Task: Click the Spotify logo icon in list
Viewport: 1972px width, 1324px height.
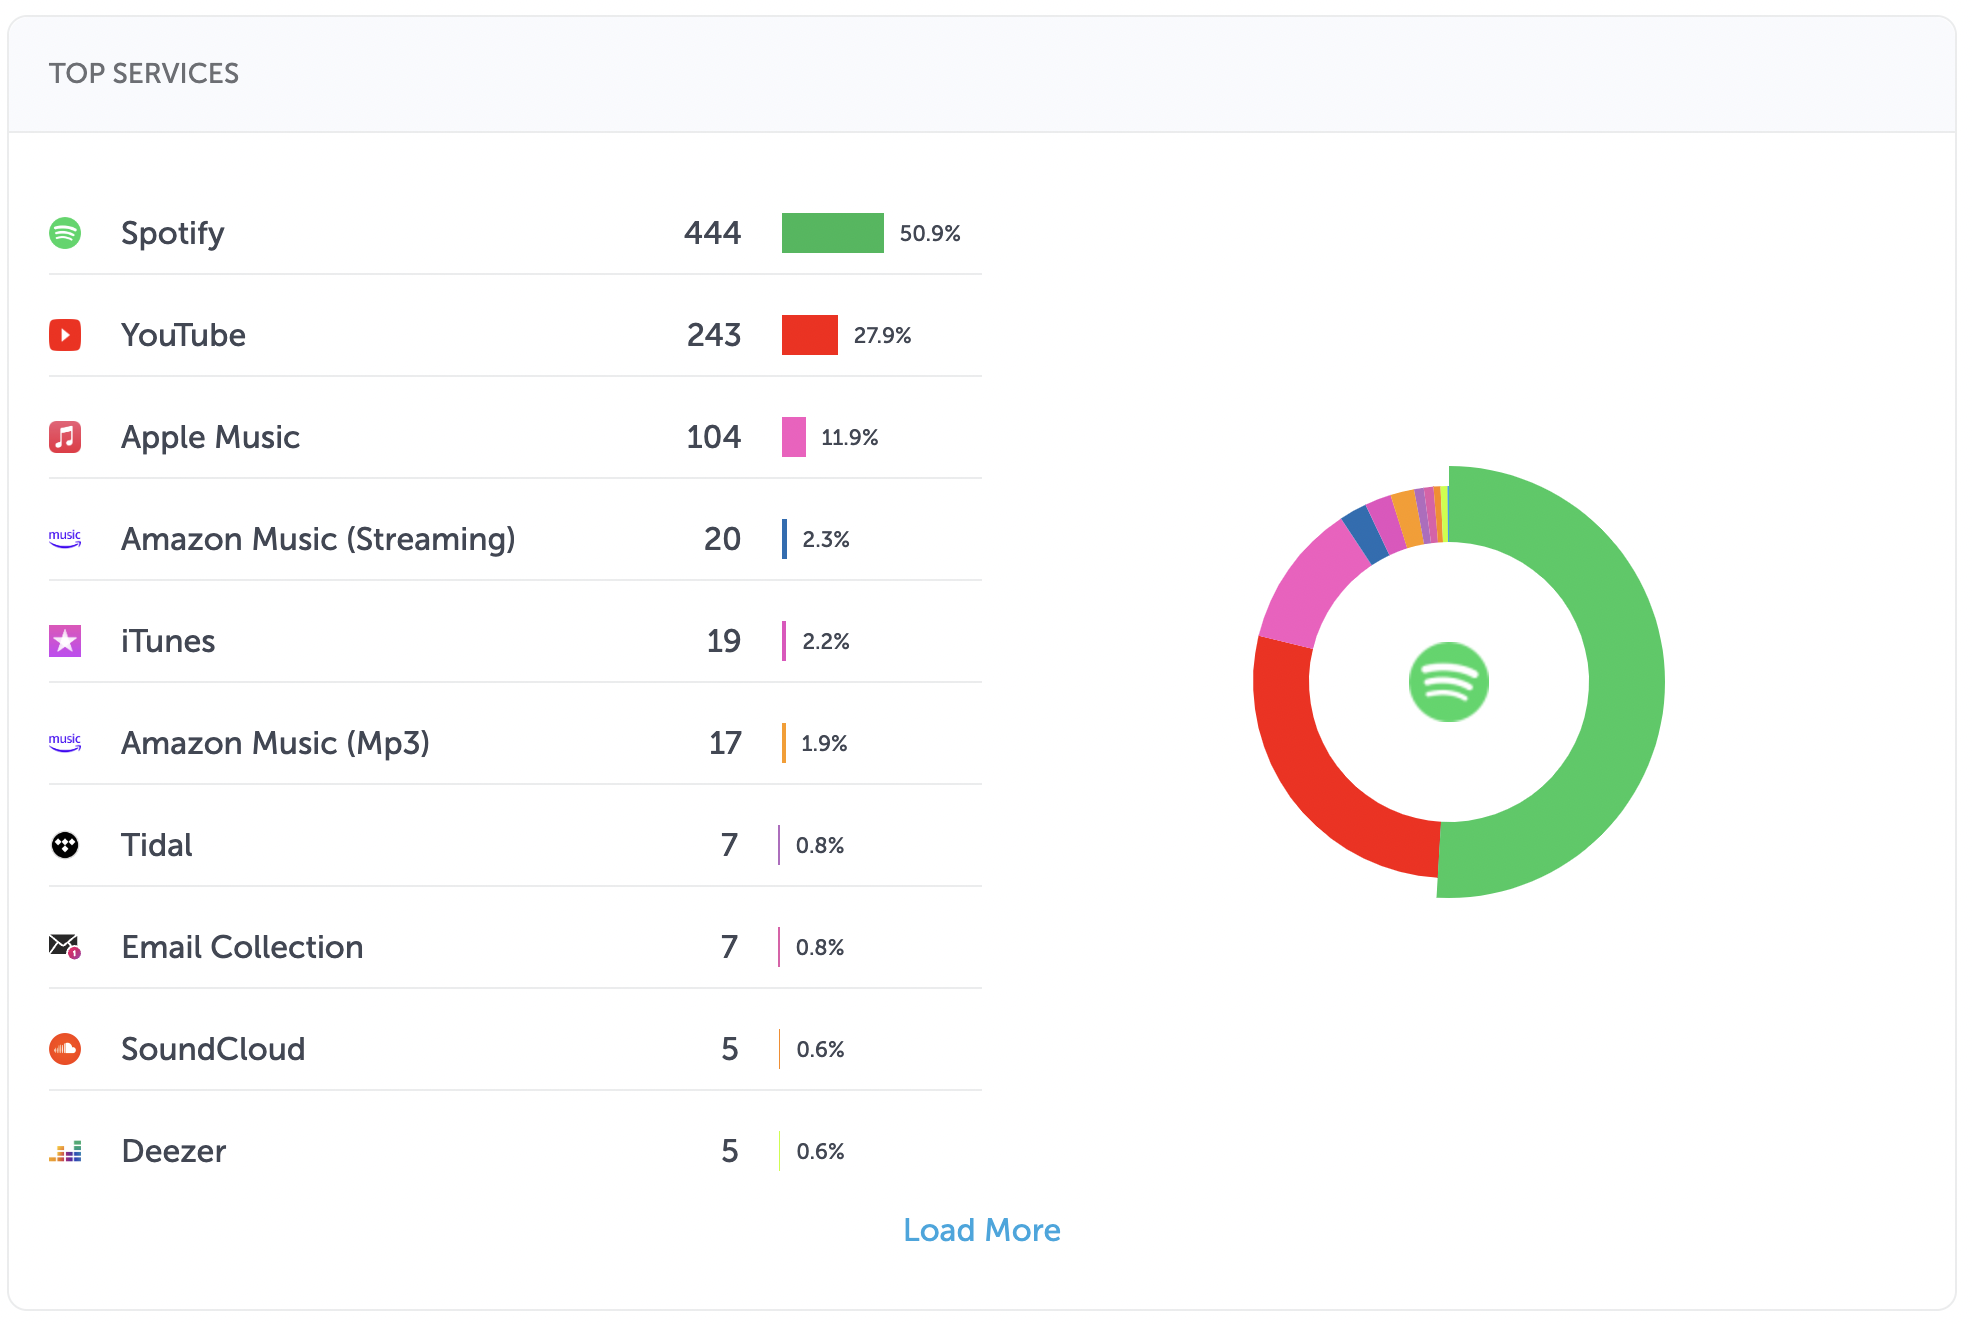Action: coord(65,233)
